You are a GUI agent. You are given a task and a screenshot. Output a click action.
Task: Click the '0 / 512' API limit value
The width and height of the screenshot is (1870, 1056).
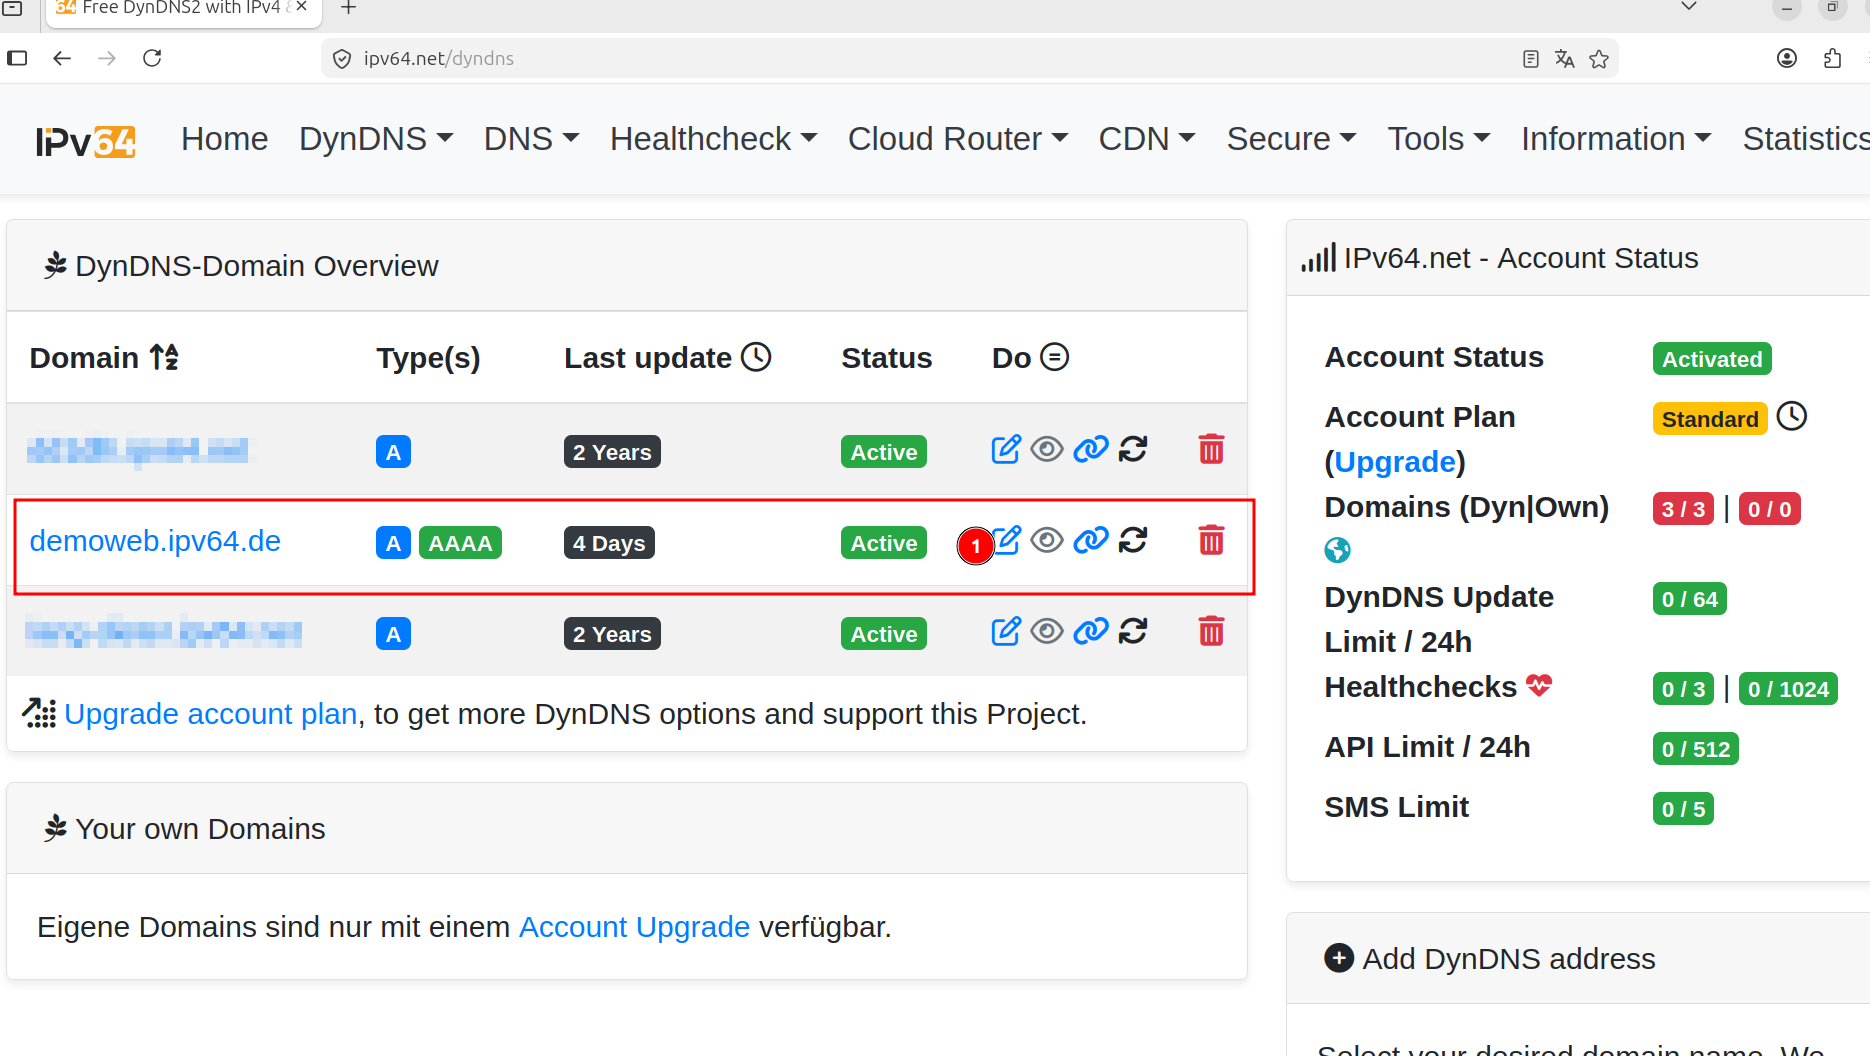tap(1696, 749)
